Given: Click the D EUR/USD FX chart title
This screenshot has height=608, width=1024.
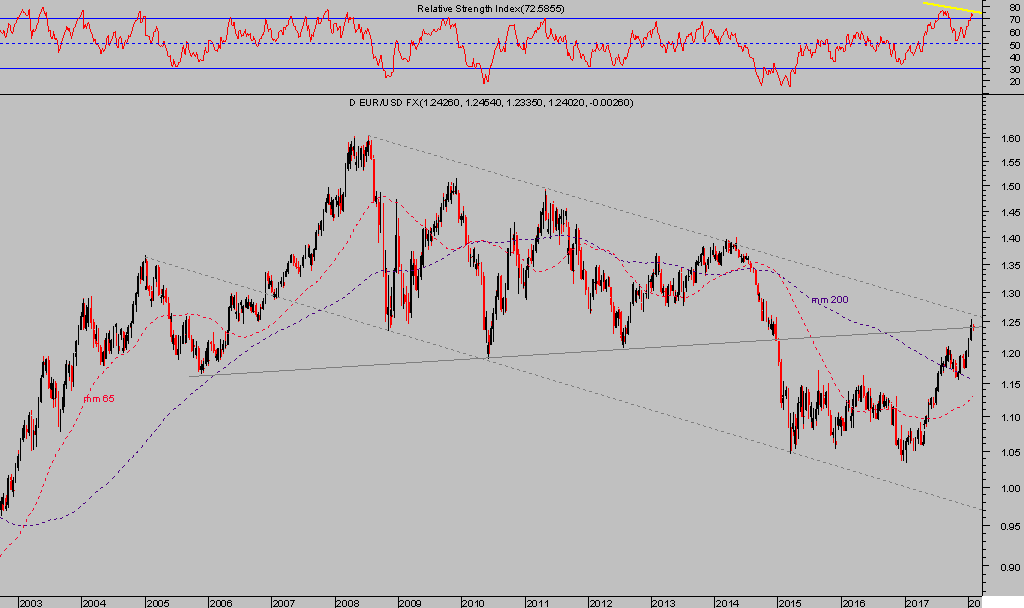Looking at the screenshot, I should click(x=490, y=103).
